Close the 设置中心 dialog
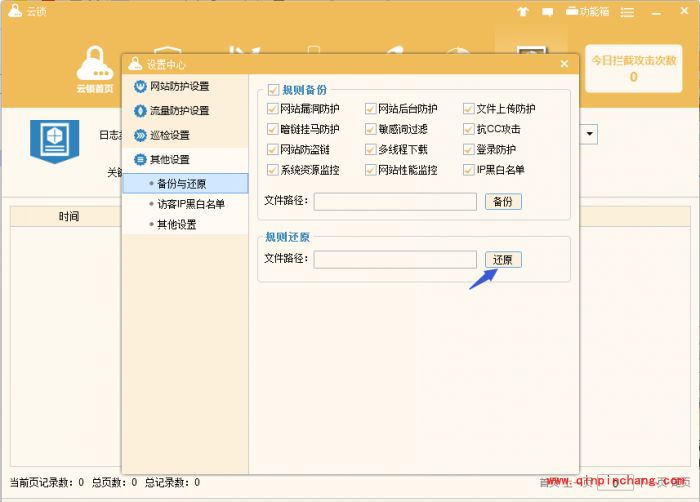 coord(564,64)
